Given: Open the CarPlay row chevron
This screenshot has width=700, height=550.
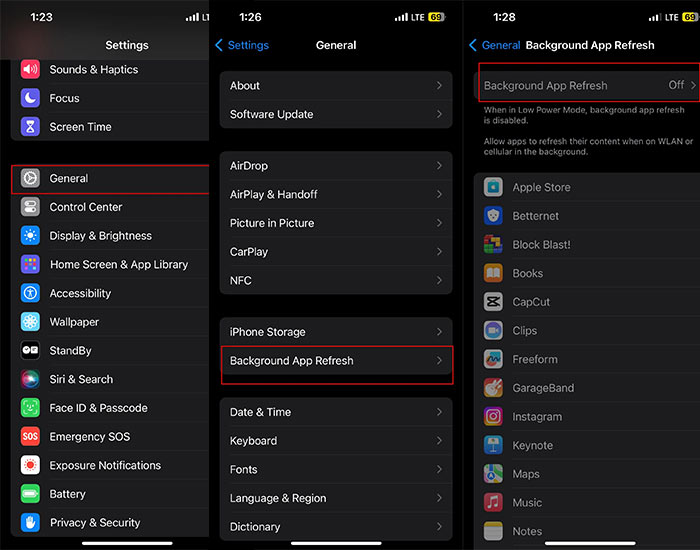Looking at the screenshot, I should point(439,251).
